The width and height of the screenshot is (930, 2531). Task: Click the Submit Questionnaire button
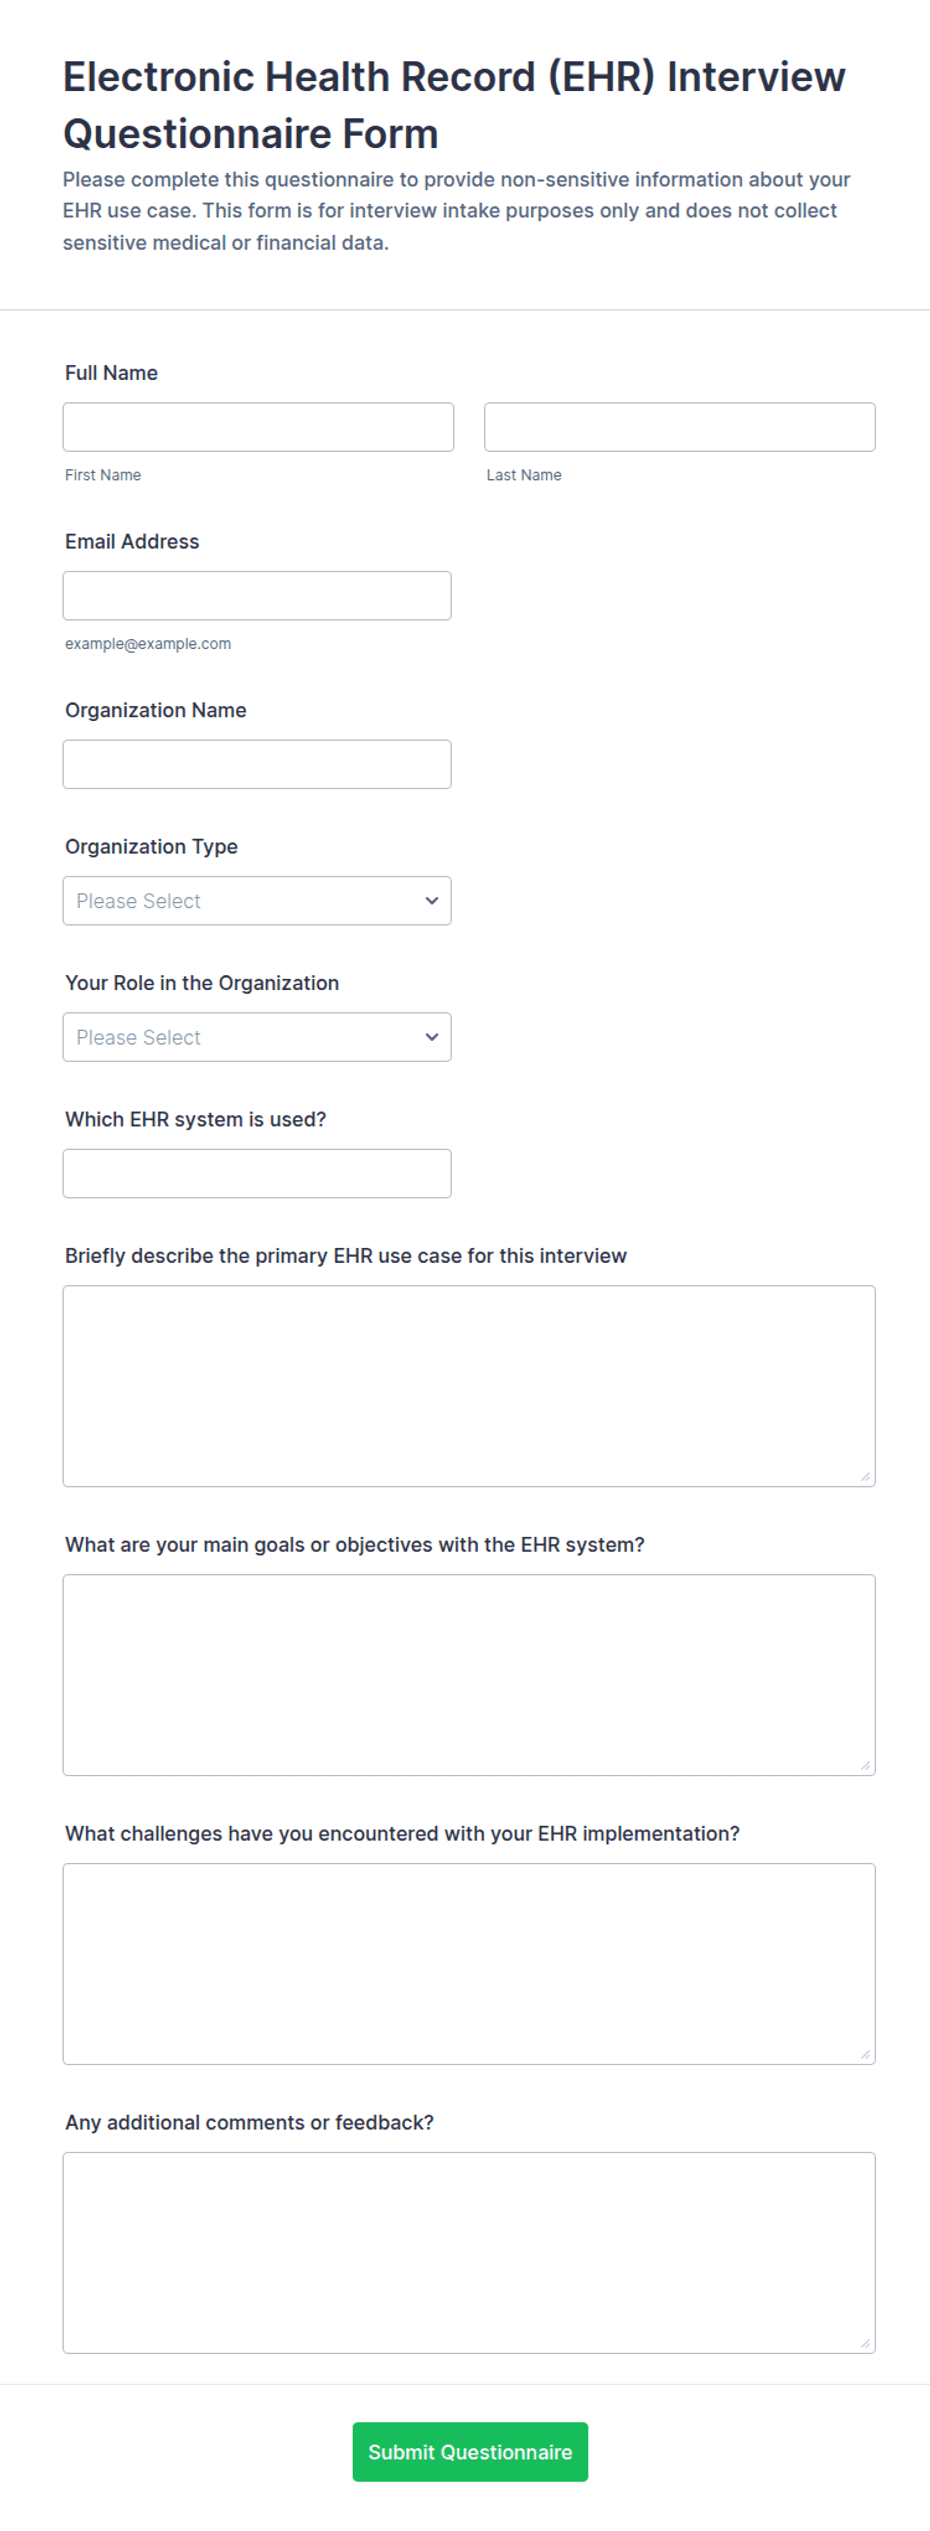tap(470, 2453)
